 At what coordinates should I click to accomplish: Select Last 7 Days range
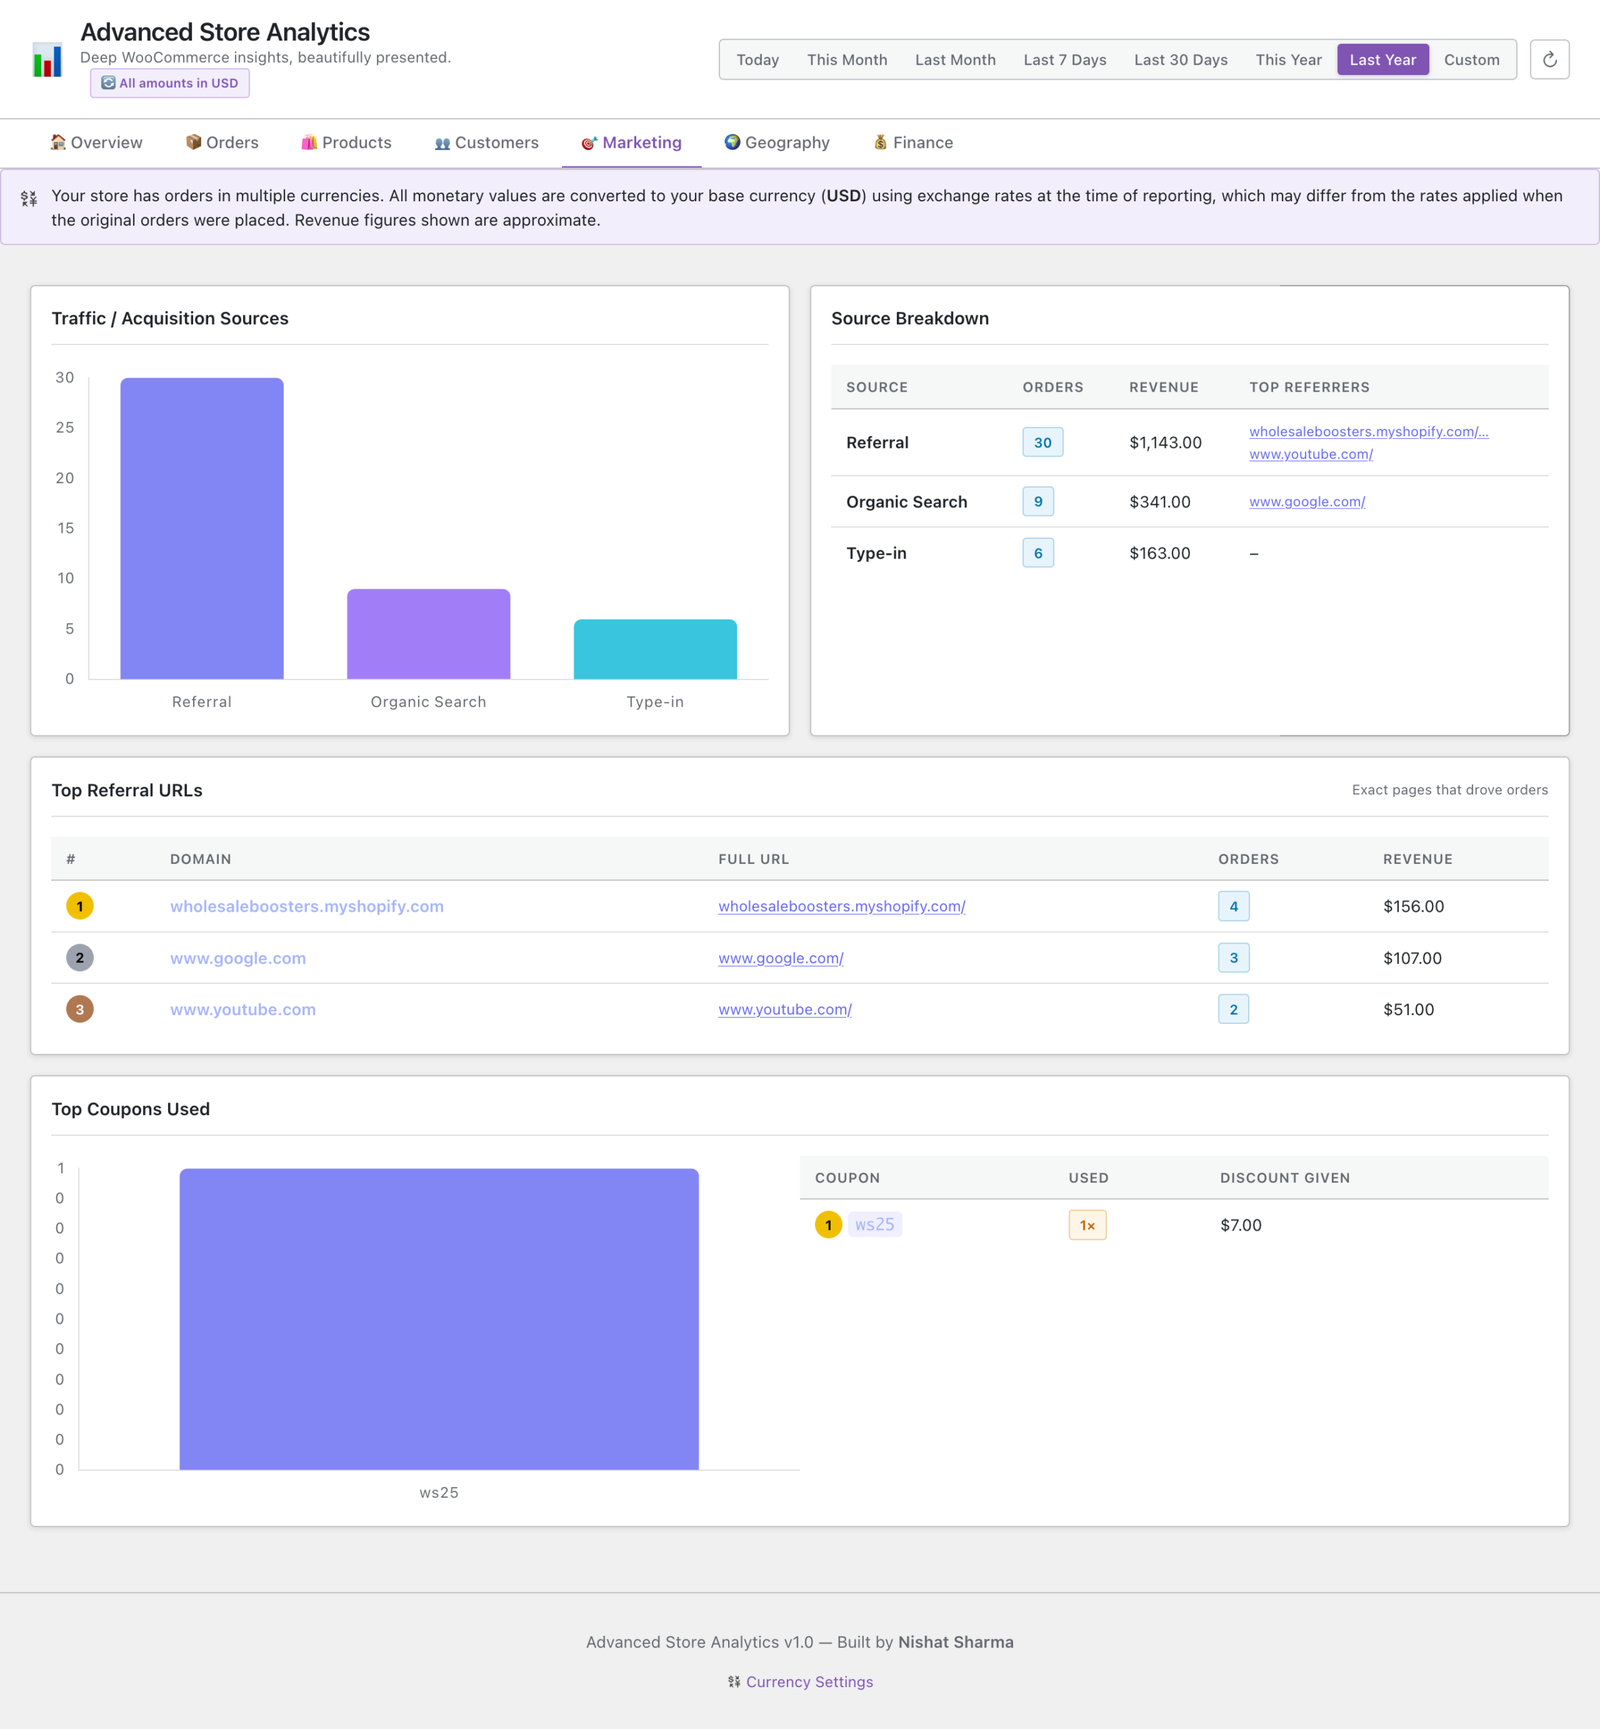(1065, 60)
